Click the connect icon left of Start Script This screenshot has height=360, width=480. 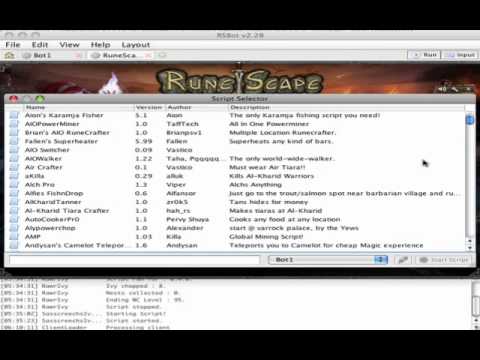(x=403, y=260)
